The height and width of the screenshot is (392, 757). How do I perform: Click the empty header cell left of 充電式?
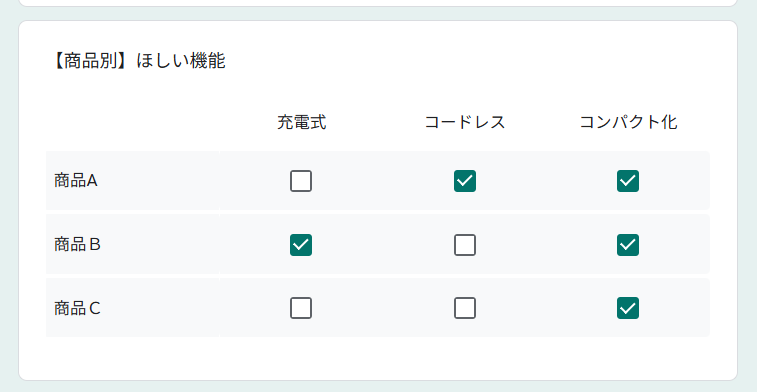click(x=133, y=122)
